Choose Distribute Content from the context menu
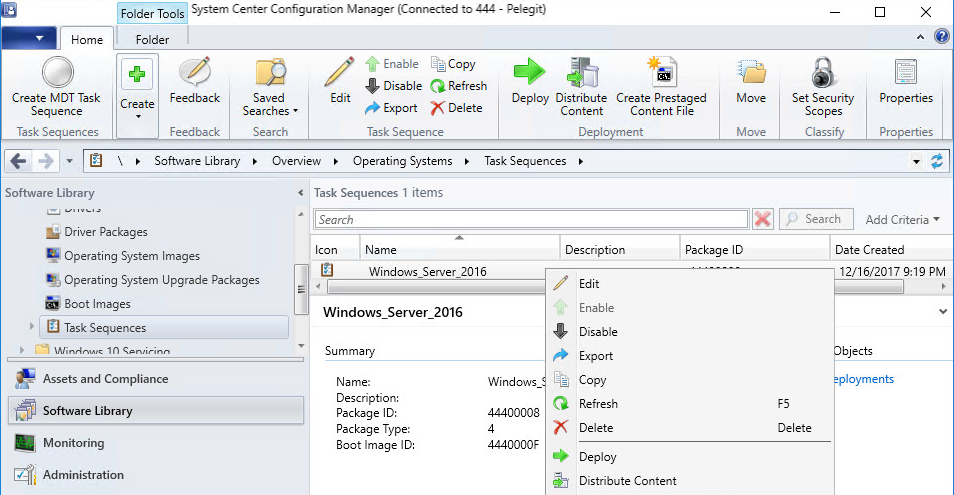 pyautogui.click(x=689, y=480)
